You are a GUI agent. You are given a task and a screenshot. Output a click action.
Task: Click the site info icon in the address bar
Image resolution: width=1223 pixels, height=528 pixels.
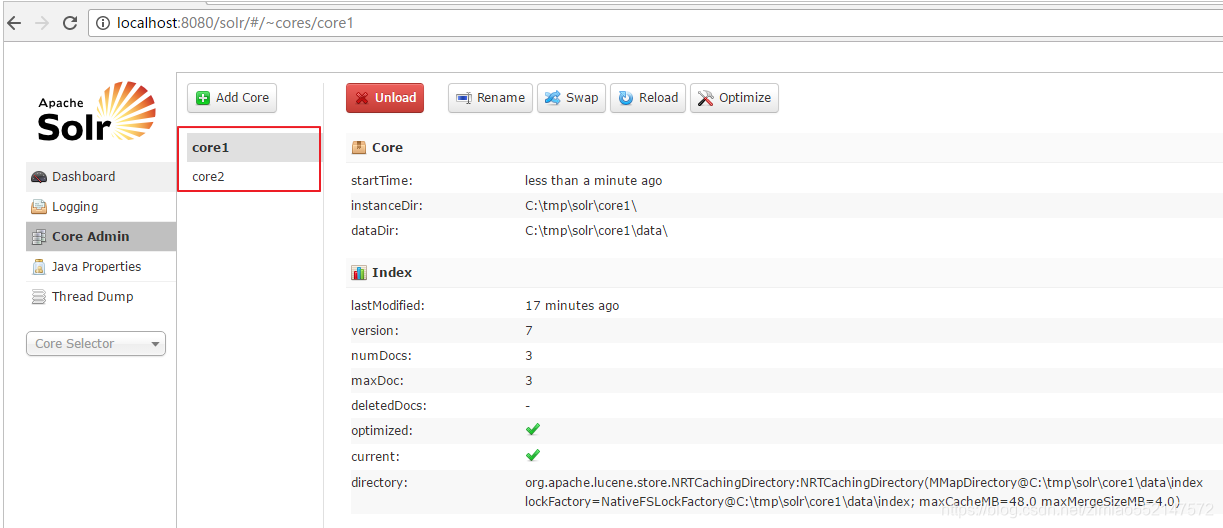103,22
